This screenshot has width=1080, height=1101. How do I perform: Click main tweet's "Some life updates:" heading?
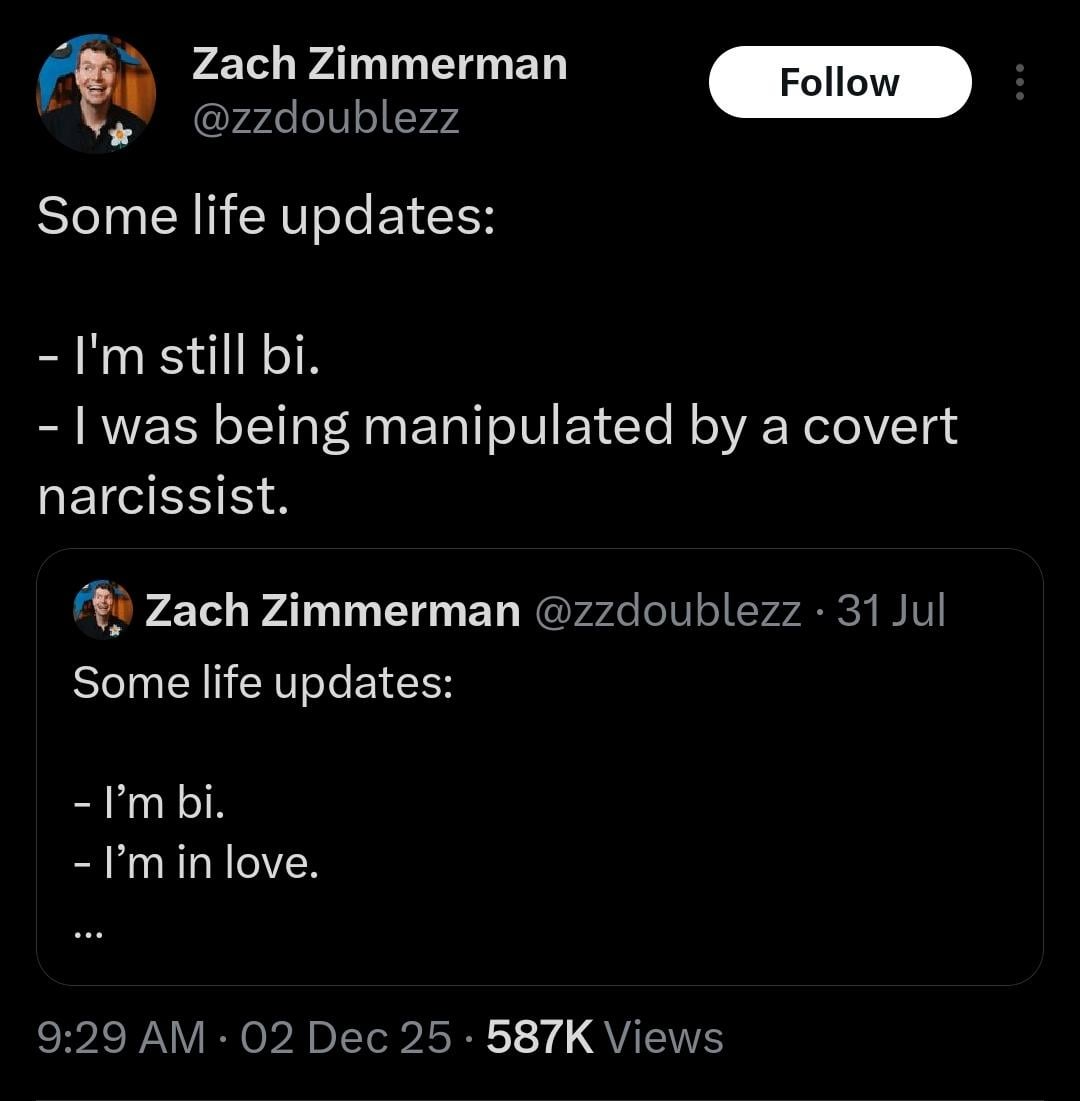point(266,216)
